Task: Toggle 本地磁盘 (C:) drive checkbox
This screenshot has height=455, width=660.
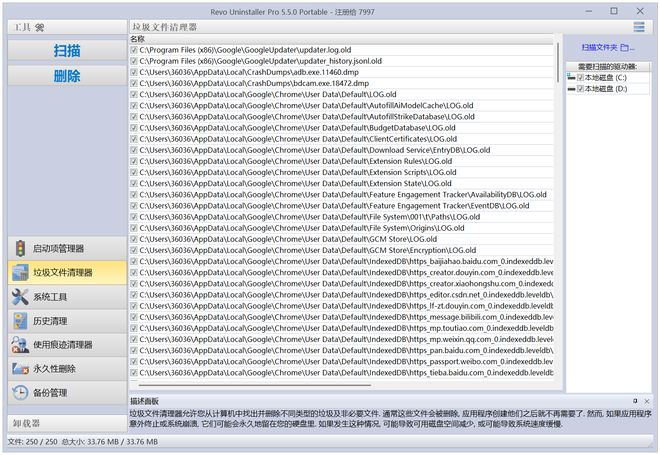Action: (580, 77)
